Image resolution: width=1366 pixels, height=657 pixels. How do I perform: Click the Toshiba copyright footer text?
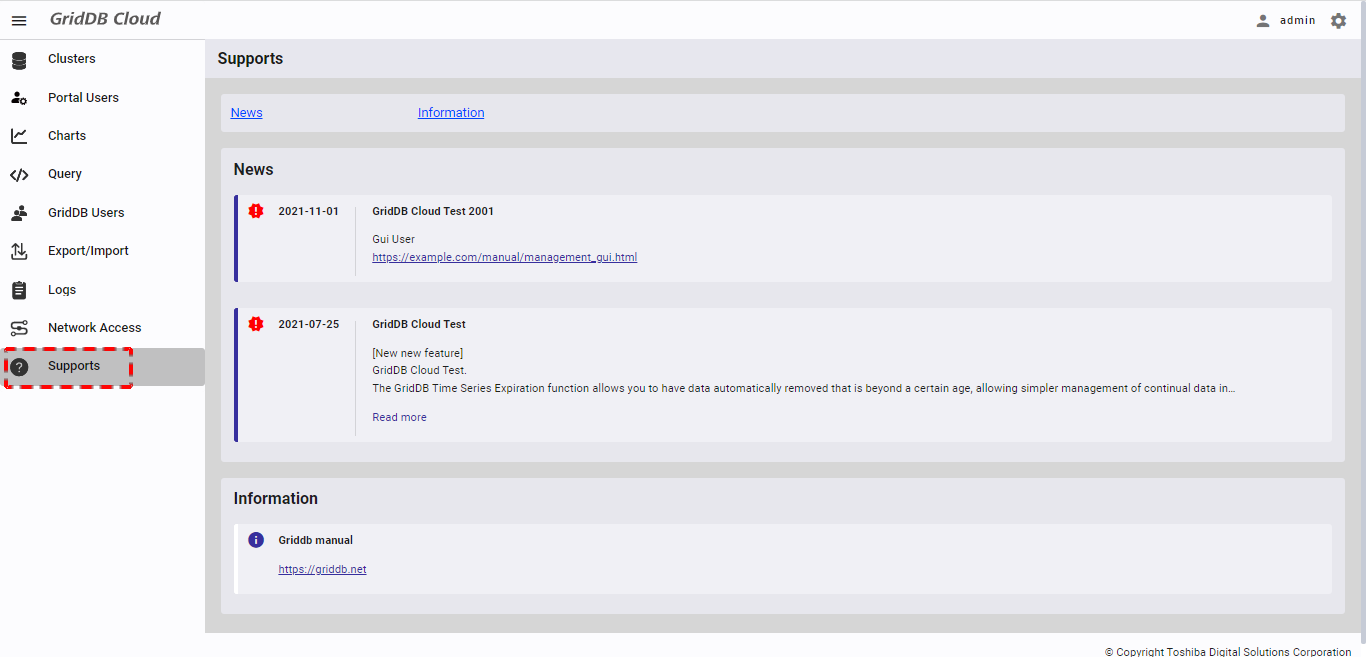1228,652
